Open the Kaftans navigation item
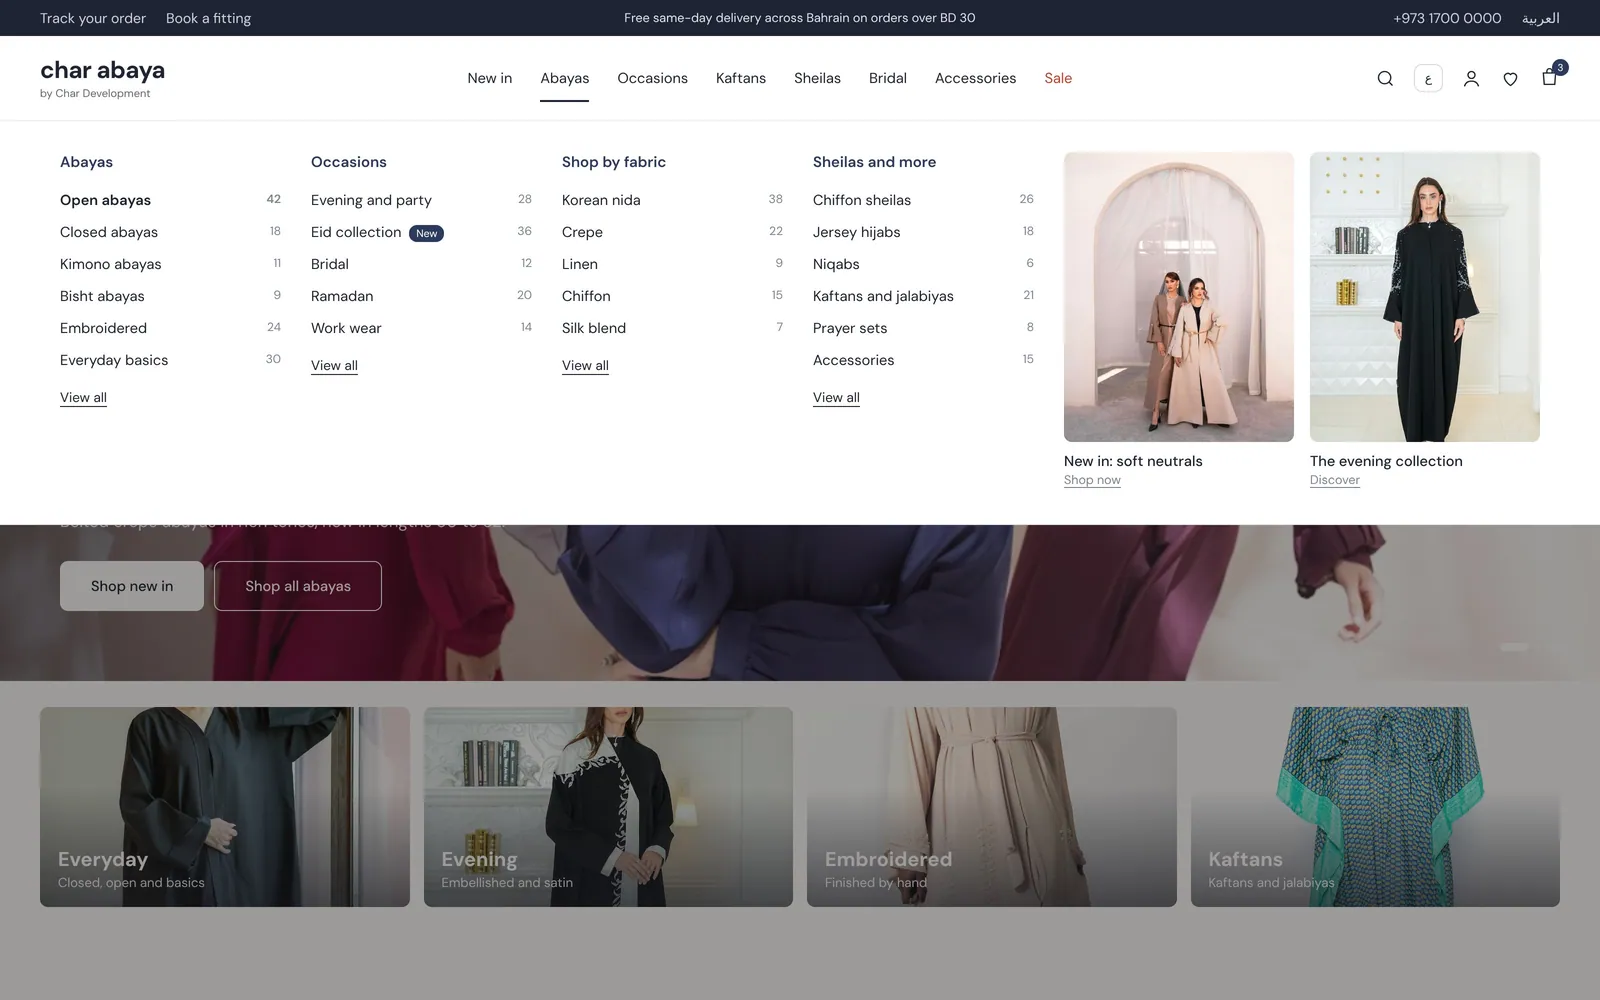Viewport: 1600px width, 1000px height. click(741, 78)
